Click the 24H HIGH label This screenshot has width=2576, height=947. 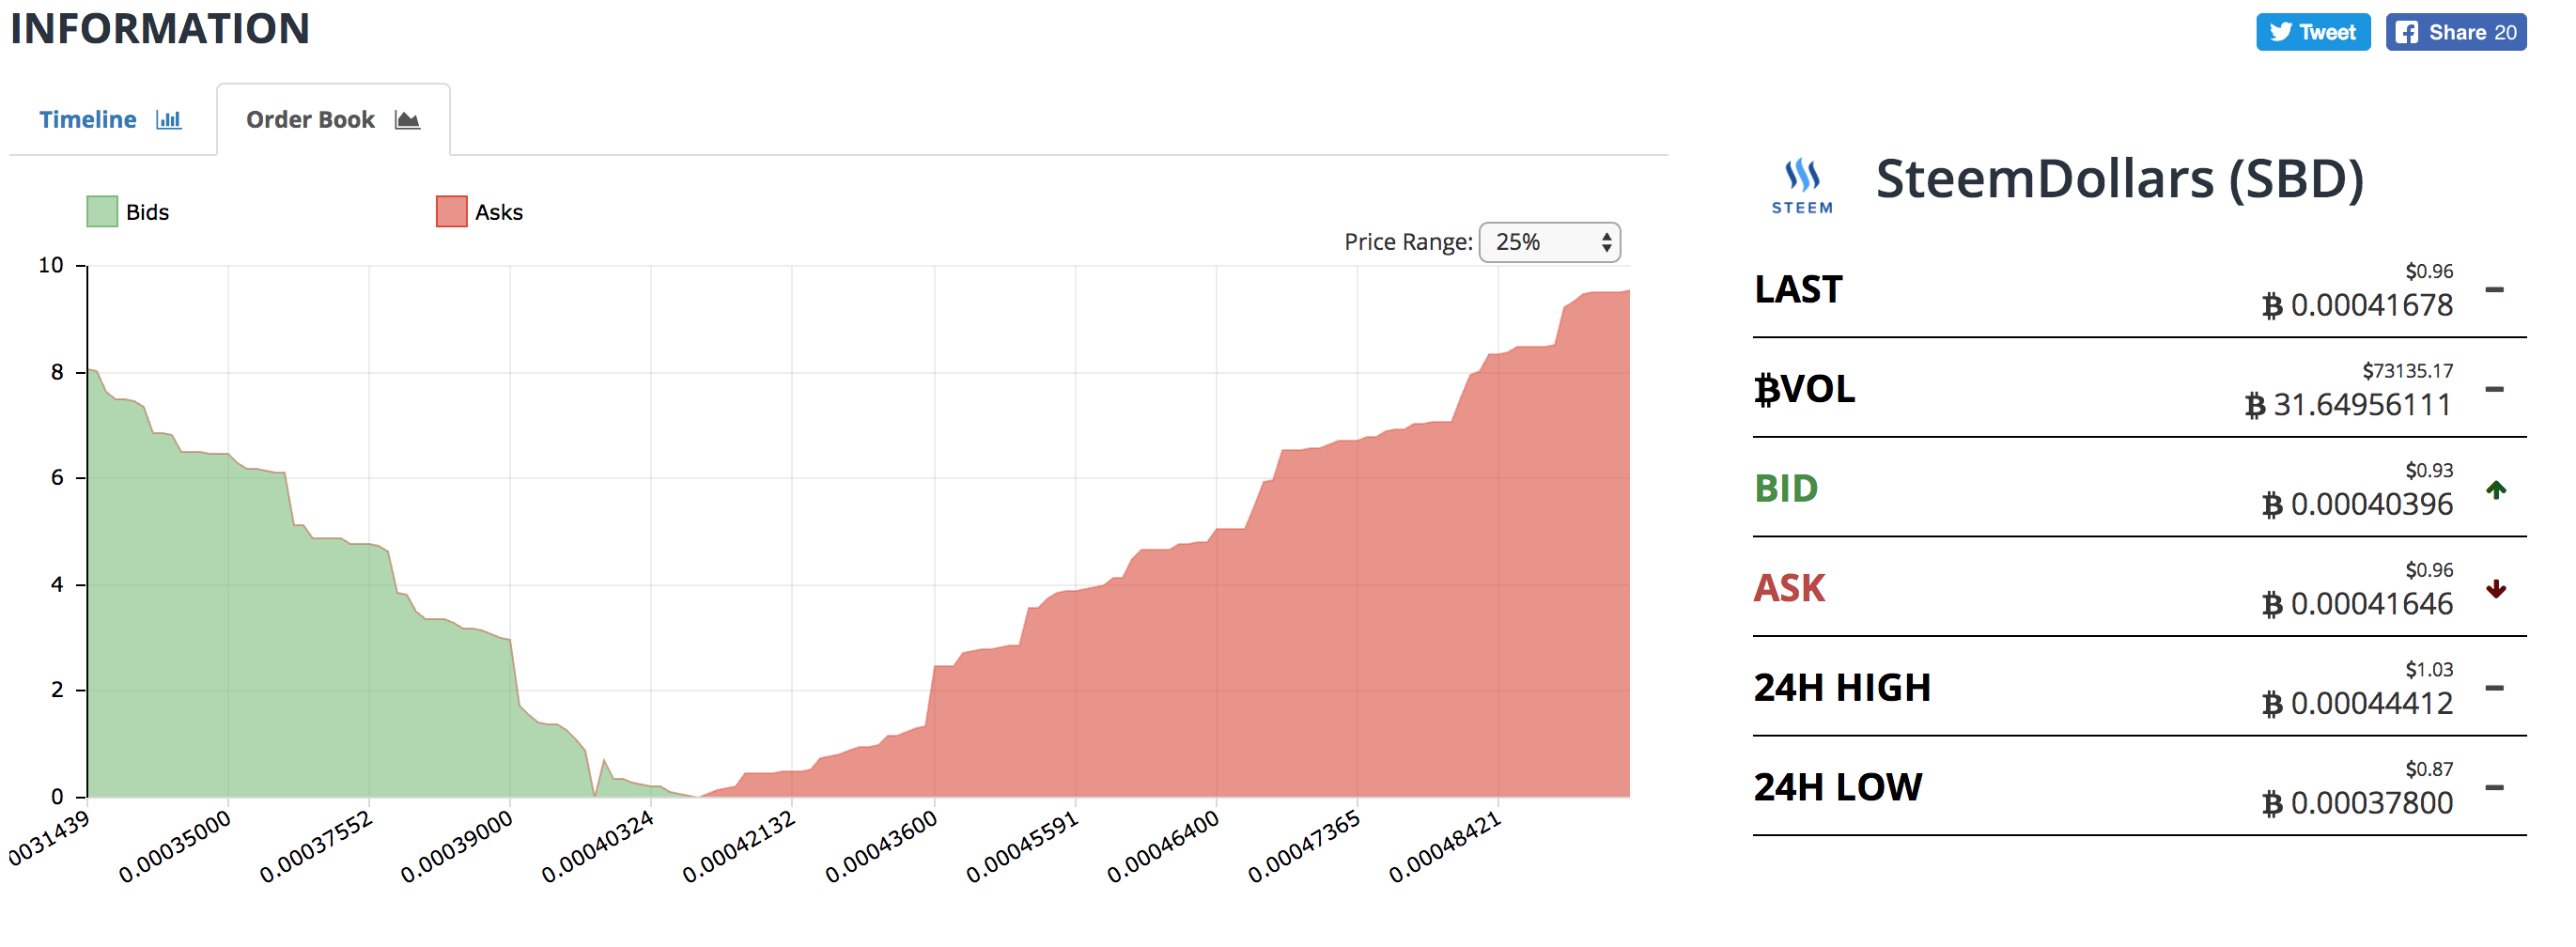pos(1842,688)
